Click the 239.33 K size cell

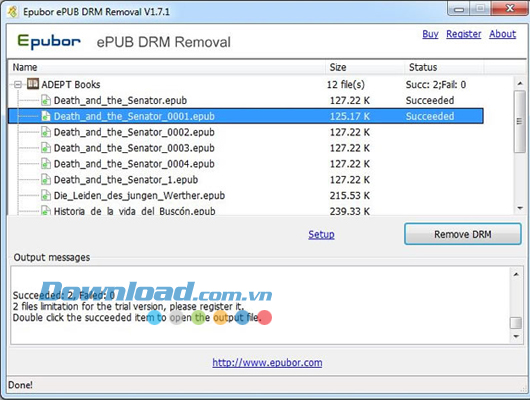(350, 211)
